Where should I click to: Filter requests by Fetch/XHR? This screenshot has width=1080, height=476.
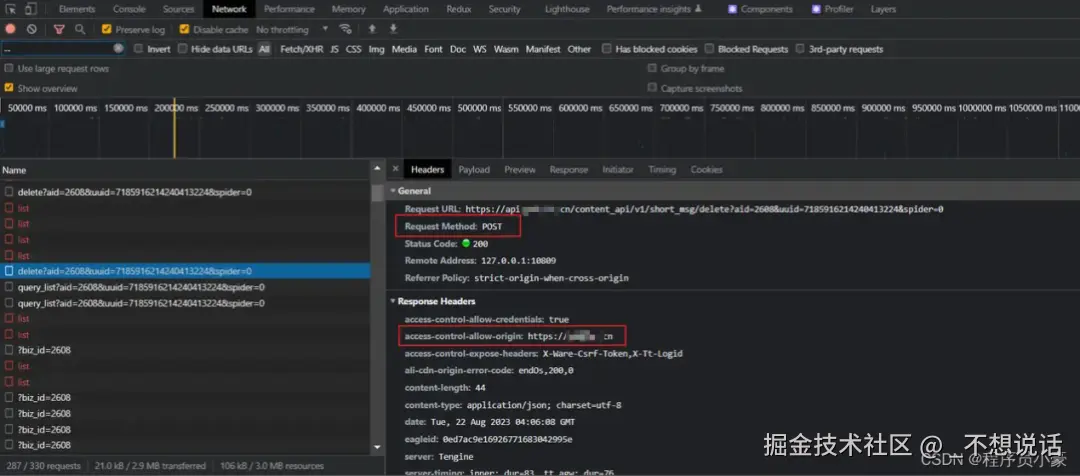(x=302, y=49)
